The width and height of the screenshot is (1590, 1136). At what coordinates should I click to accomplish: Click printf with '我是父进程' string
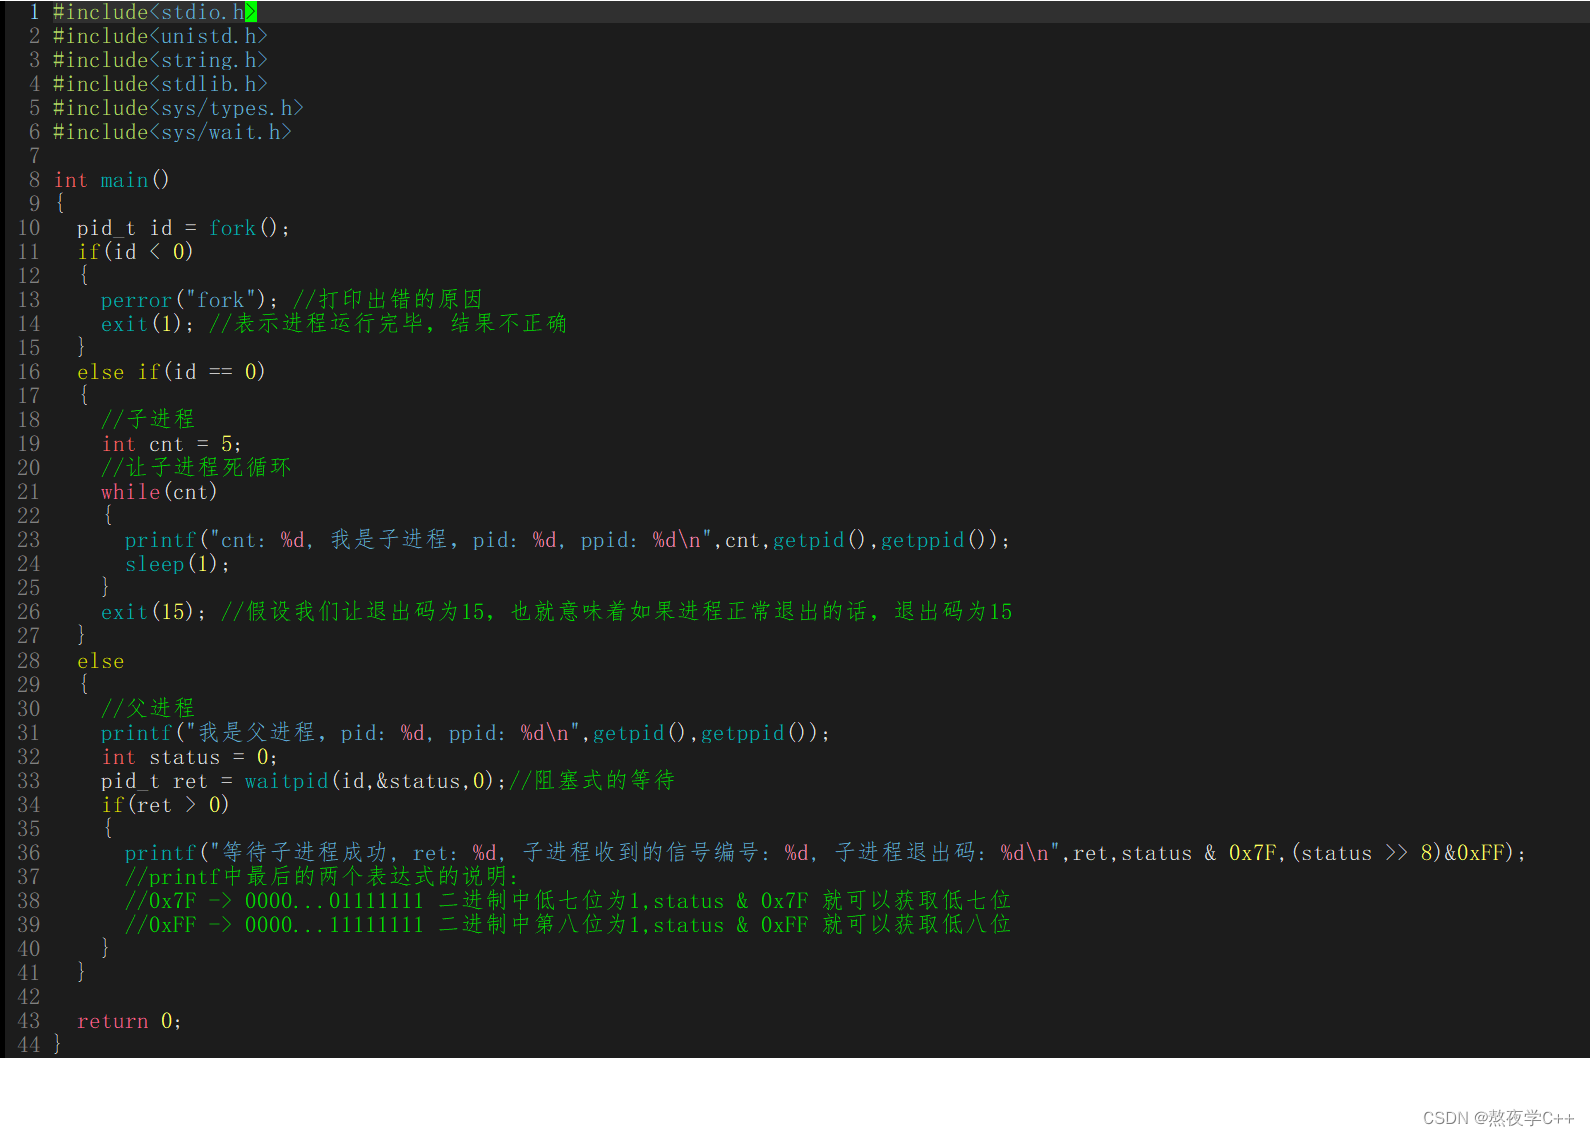tap(465, 733)
